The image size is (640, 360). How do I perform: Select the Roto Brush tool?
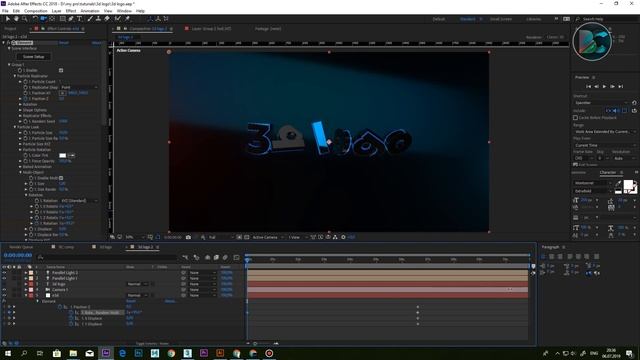tap(118, 19)
